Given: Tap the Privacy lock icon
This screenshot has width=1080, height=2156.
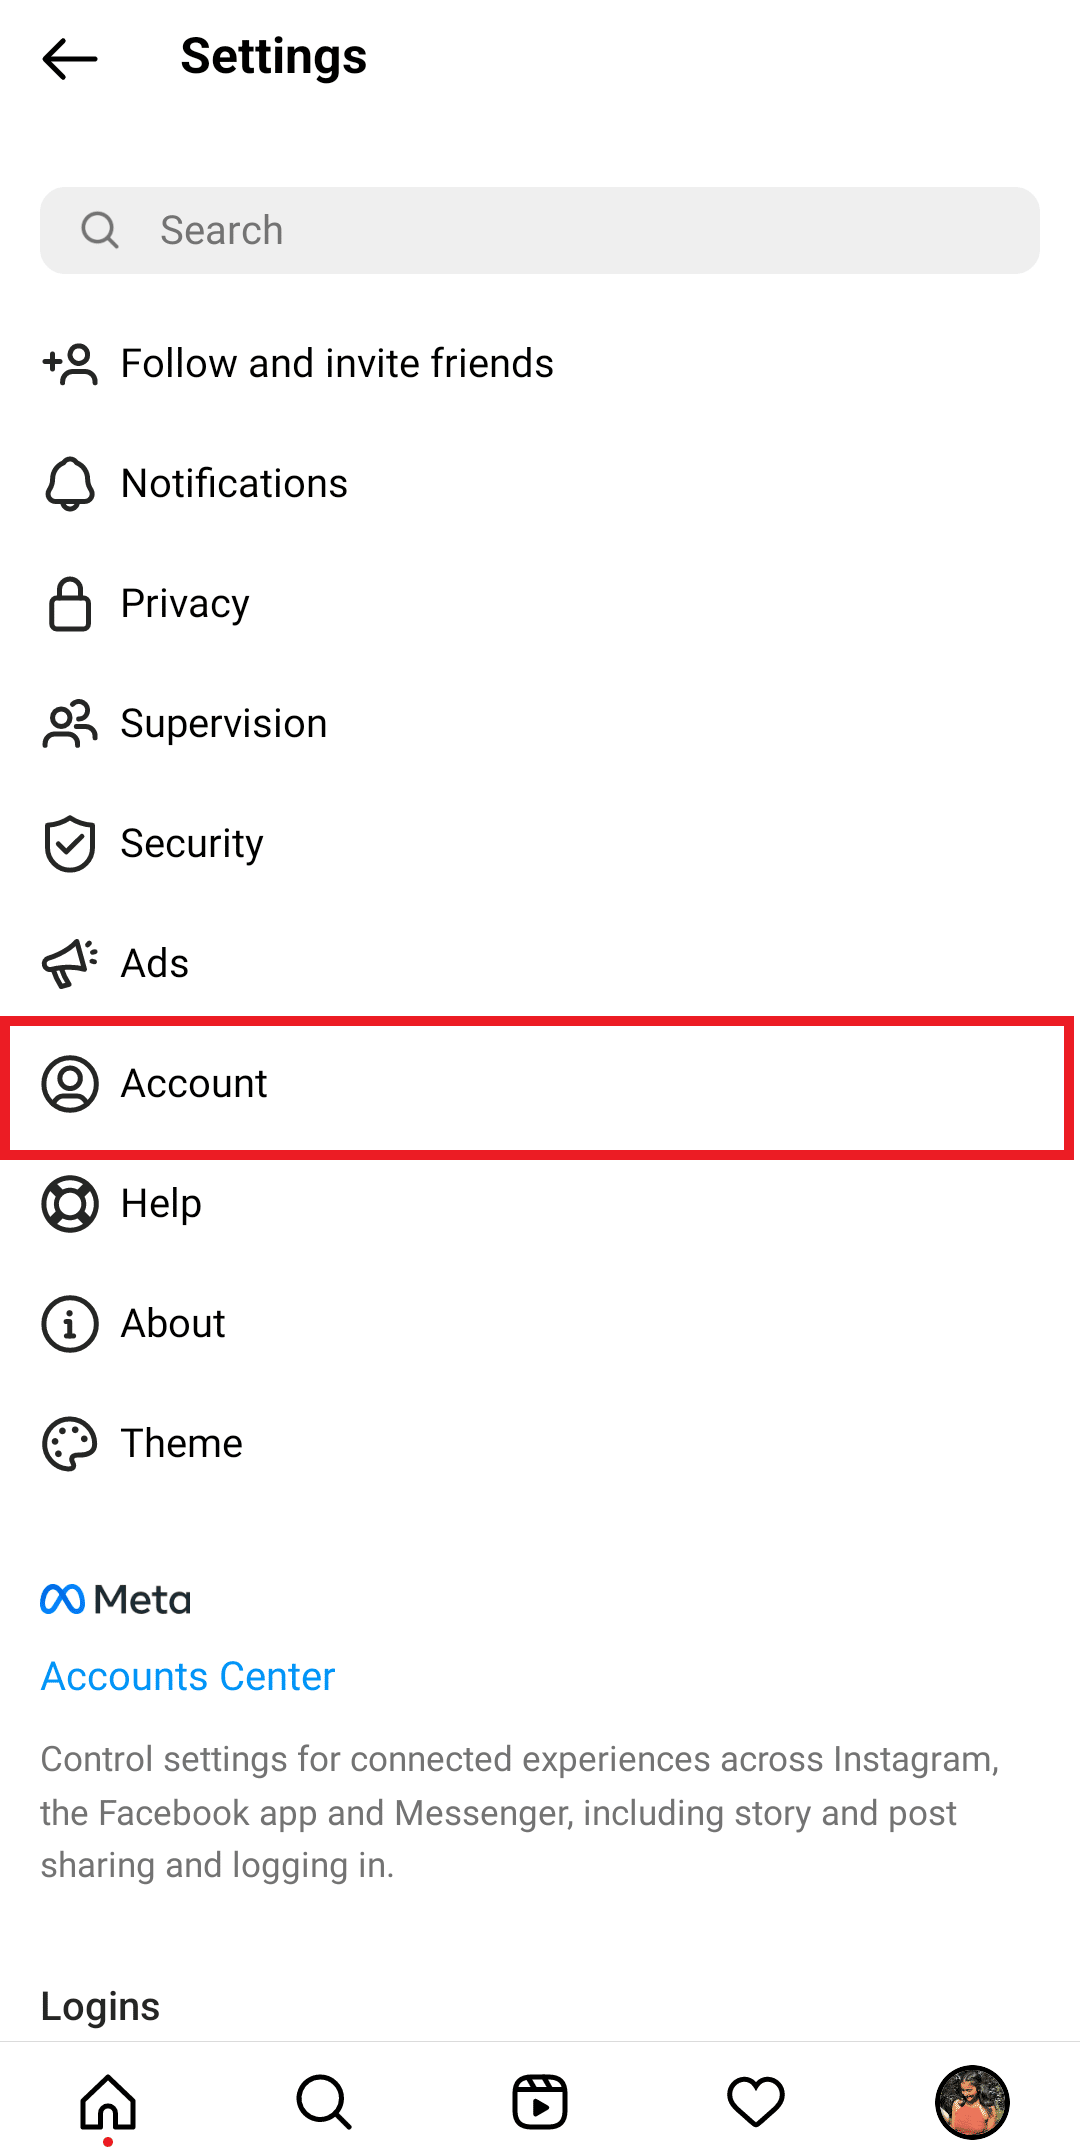Looking at the screenshot, I should click(70, 604).
